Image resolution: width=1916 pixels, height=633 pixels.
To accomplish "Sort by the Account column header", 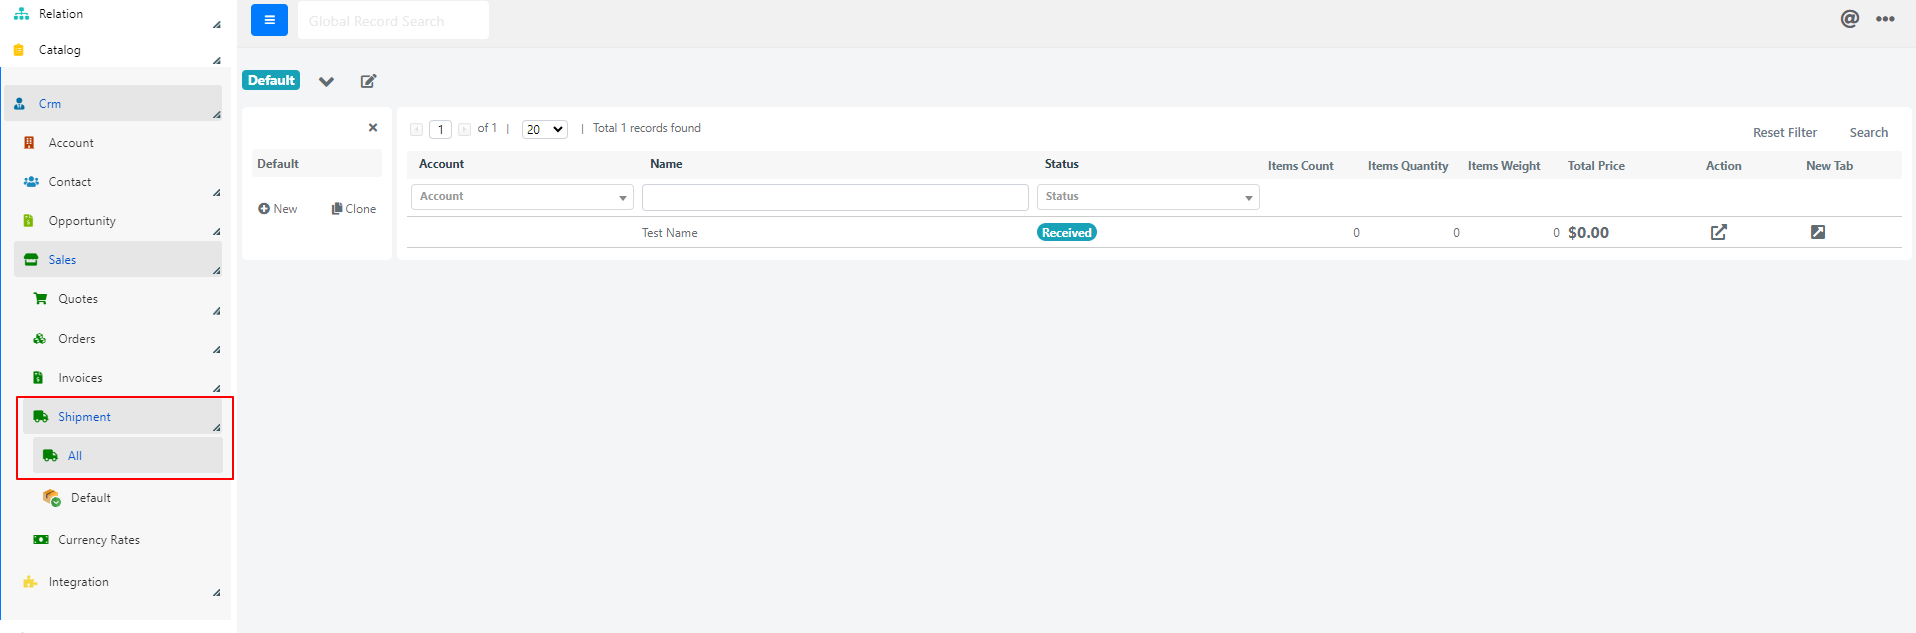I will [x=441, y=164].
